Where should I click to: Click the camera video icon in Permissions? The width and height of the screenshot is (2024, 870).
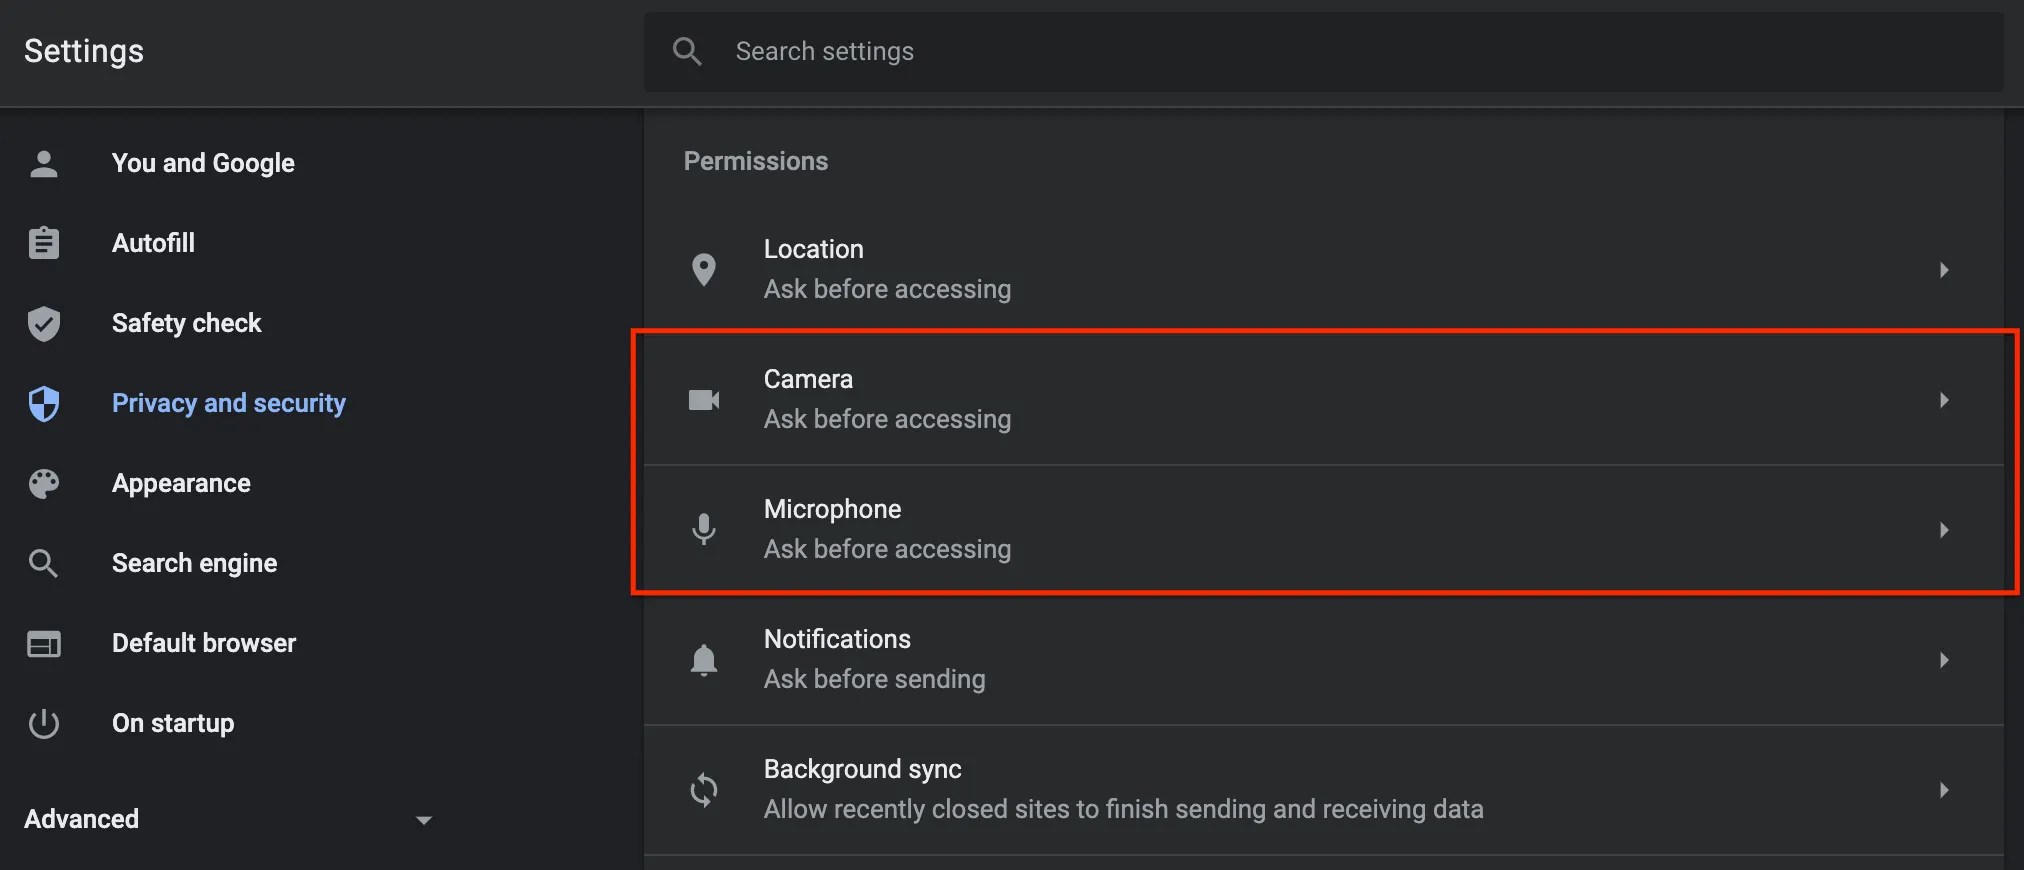coord(704,399)
